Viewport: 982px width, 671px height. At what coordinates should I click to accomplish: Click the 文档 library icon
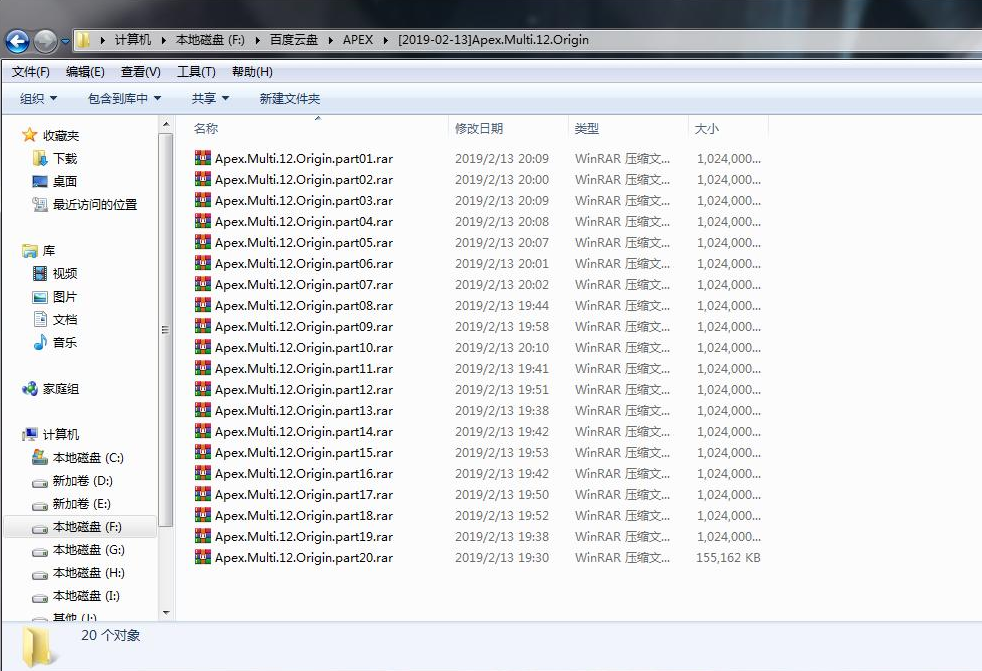pyautogui.click(x=39, y=320)
